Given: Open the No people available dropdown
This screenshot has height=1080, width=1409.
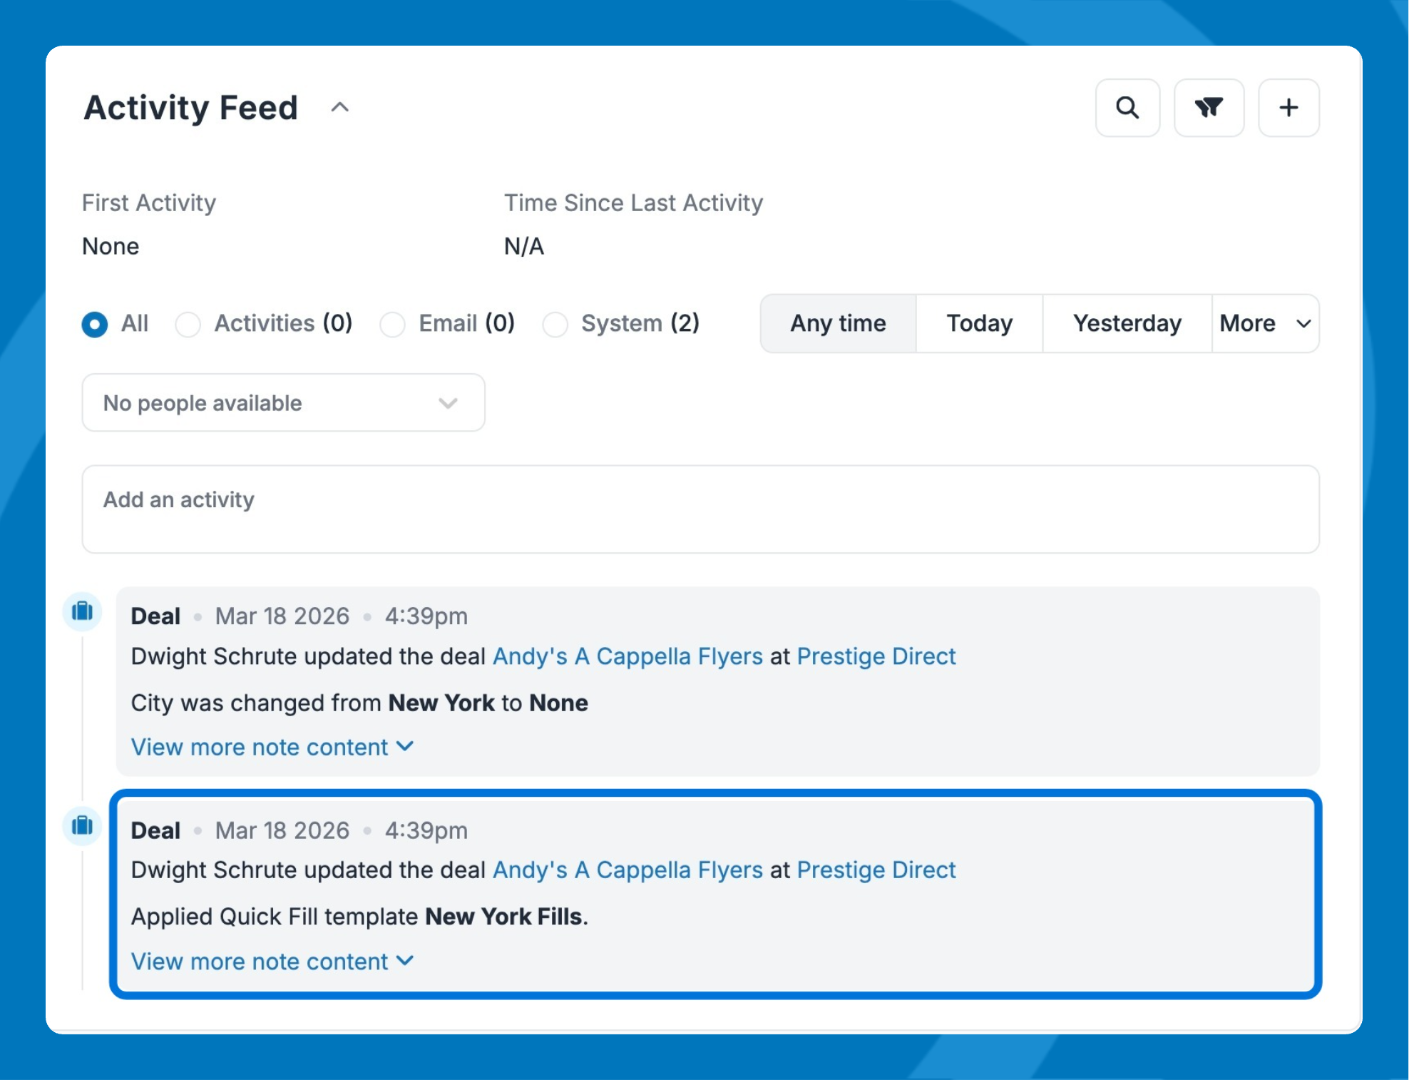Looking at the screenshot, I should point(283,403).
